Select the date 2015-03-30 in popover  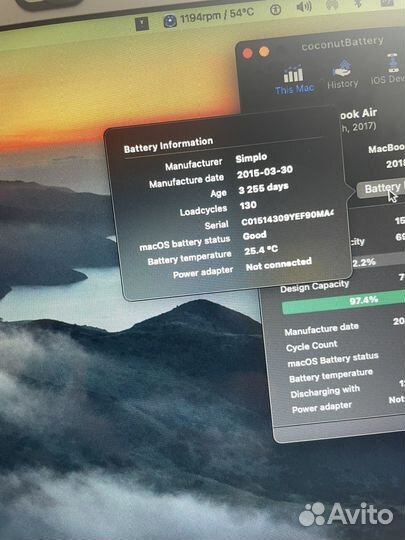(x=264, y=172)
